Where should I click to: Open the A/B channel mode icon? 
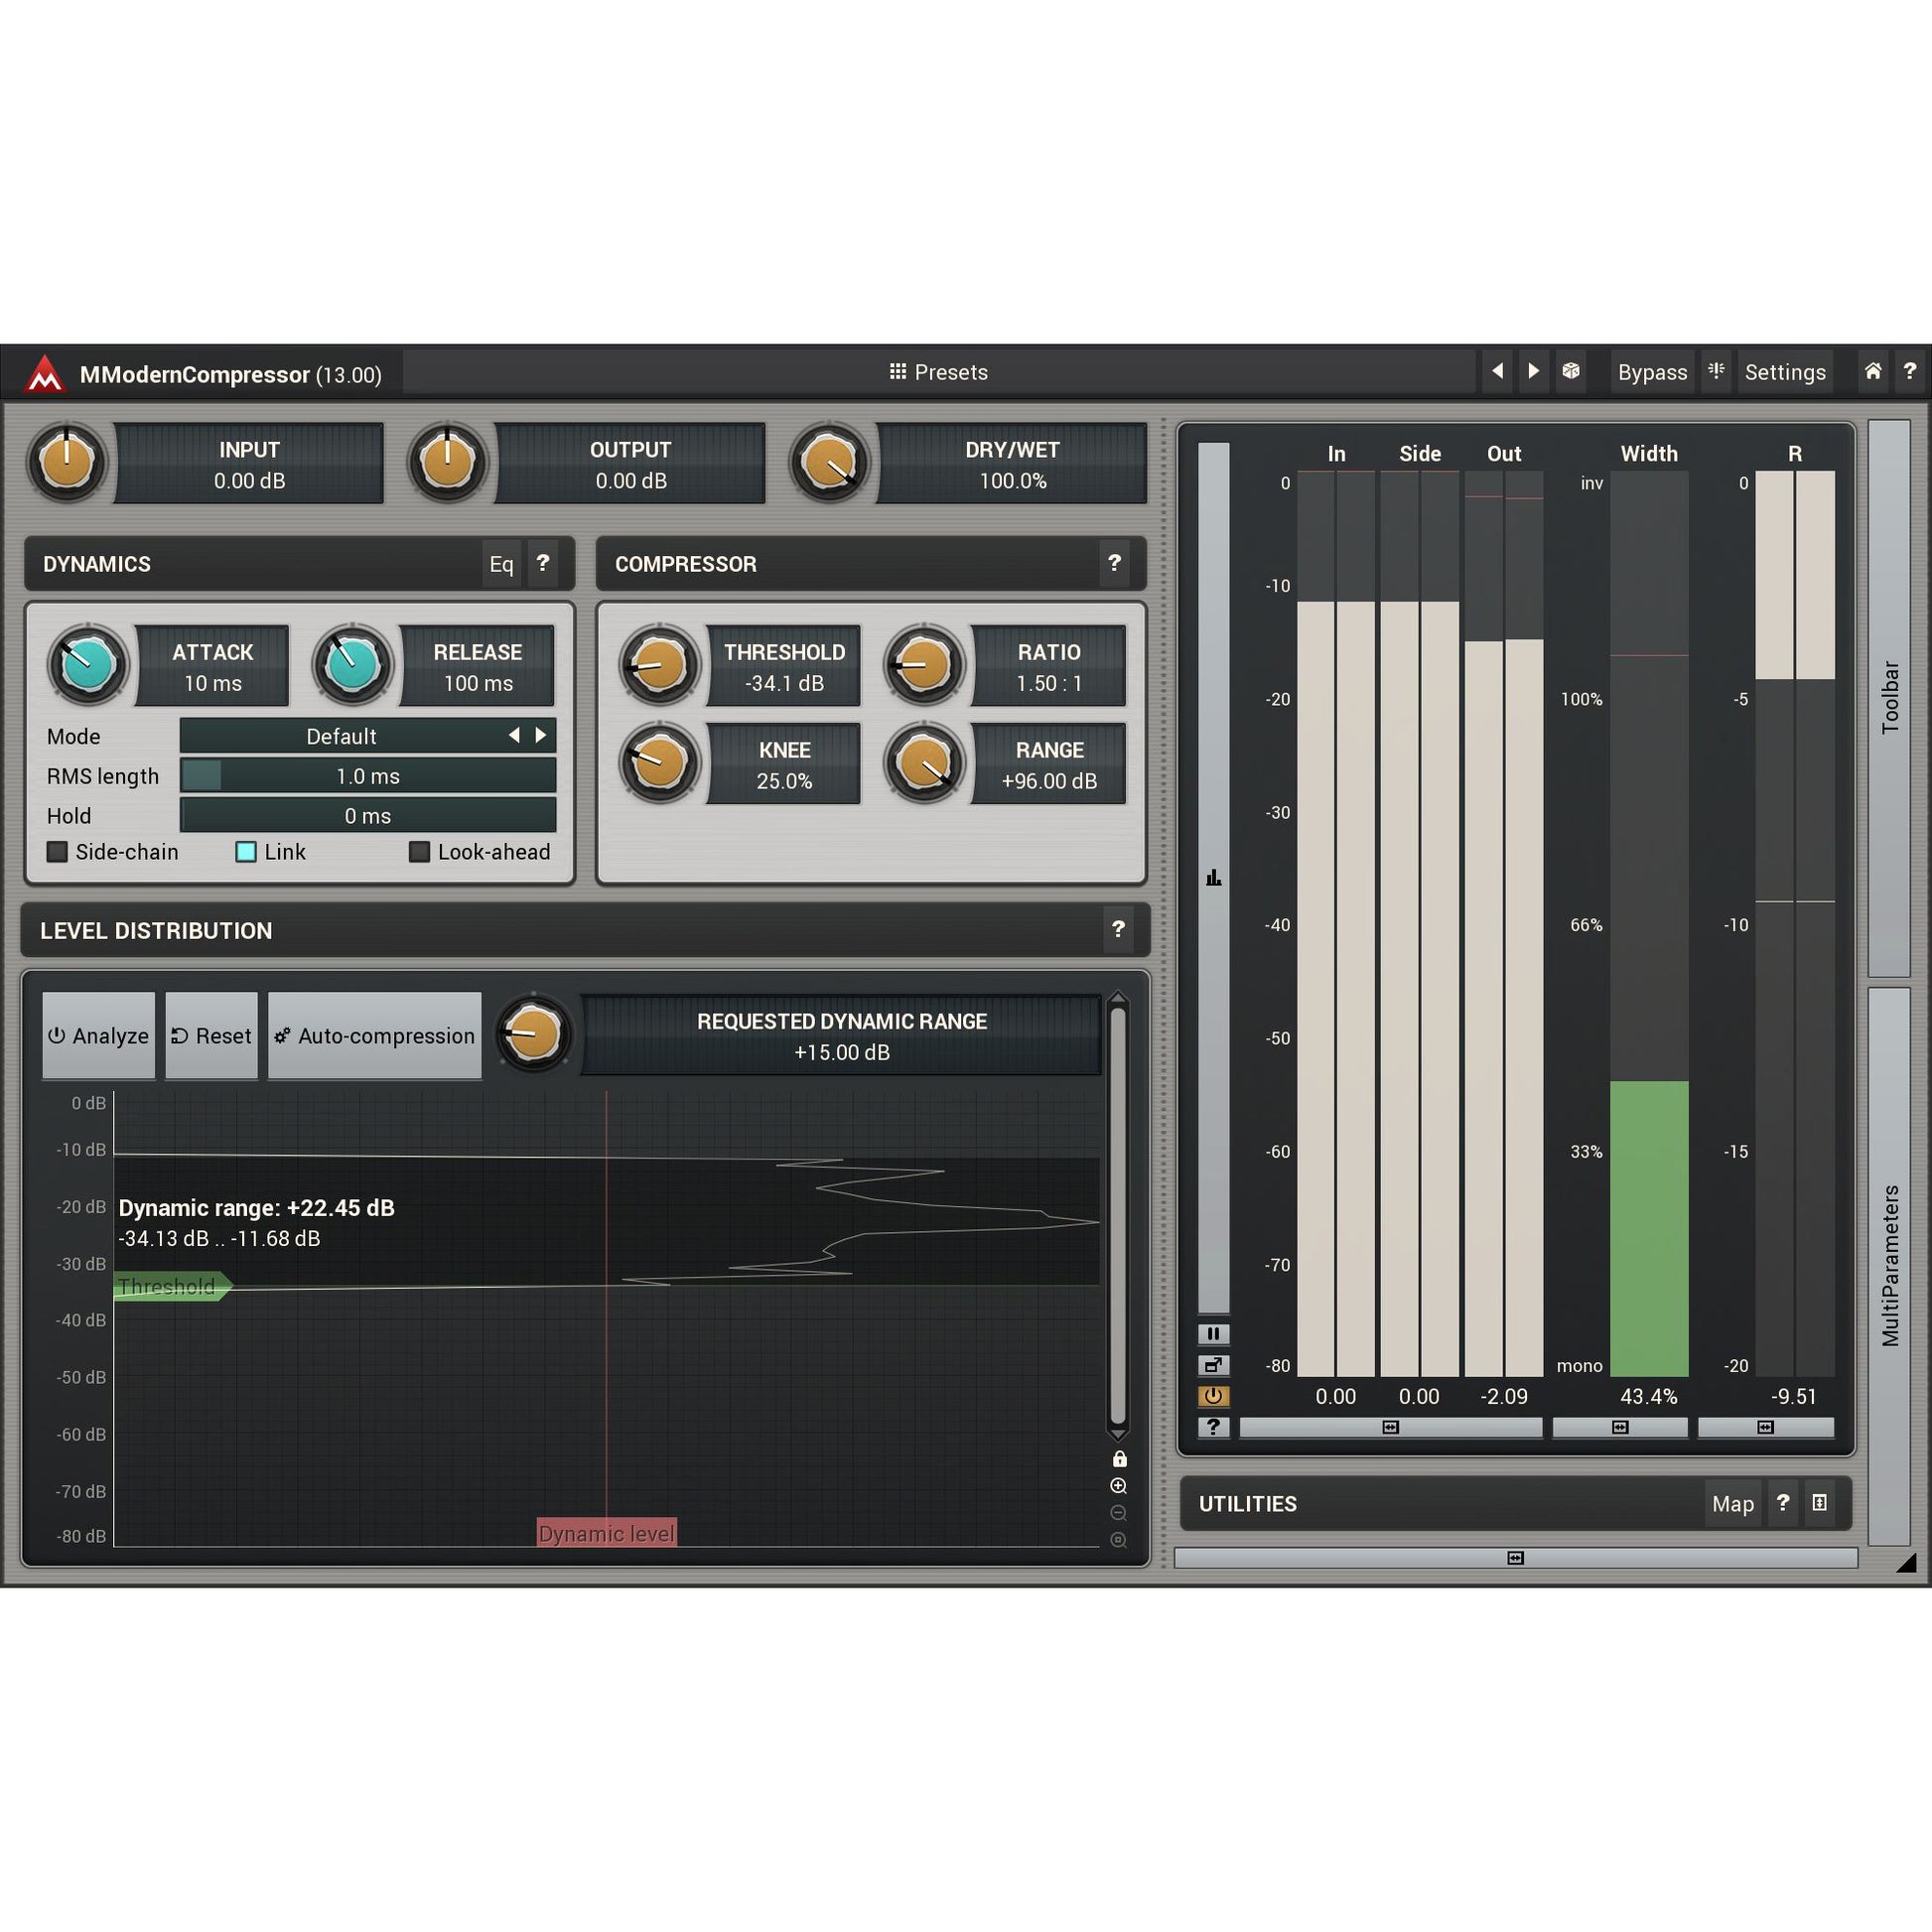pos(1716,371)
